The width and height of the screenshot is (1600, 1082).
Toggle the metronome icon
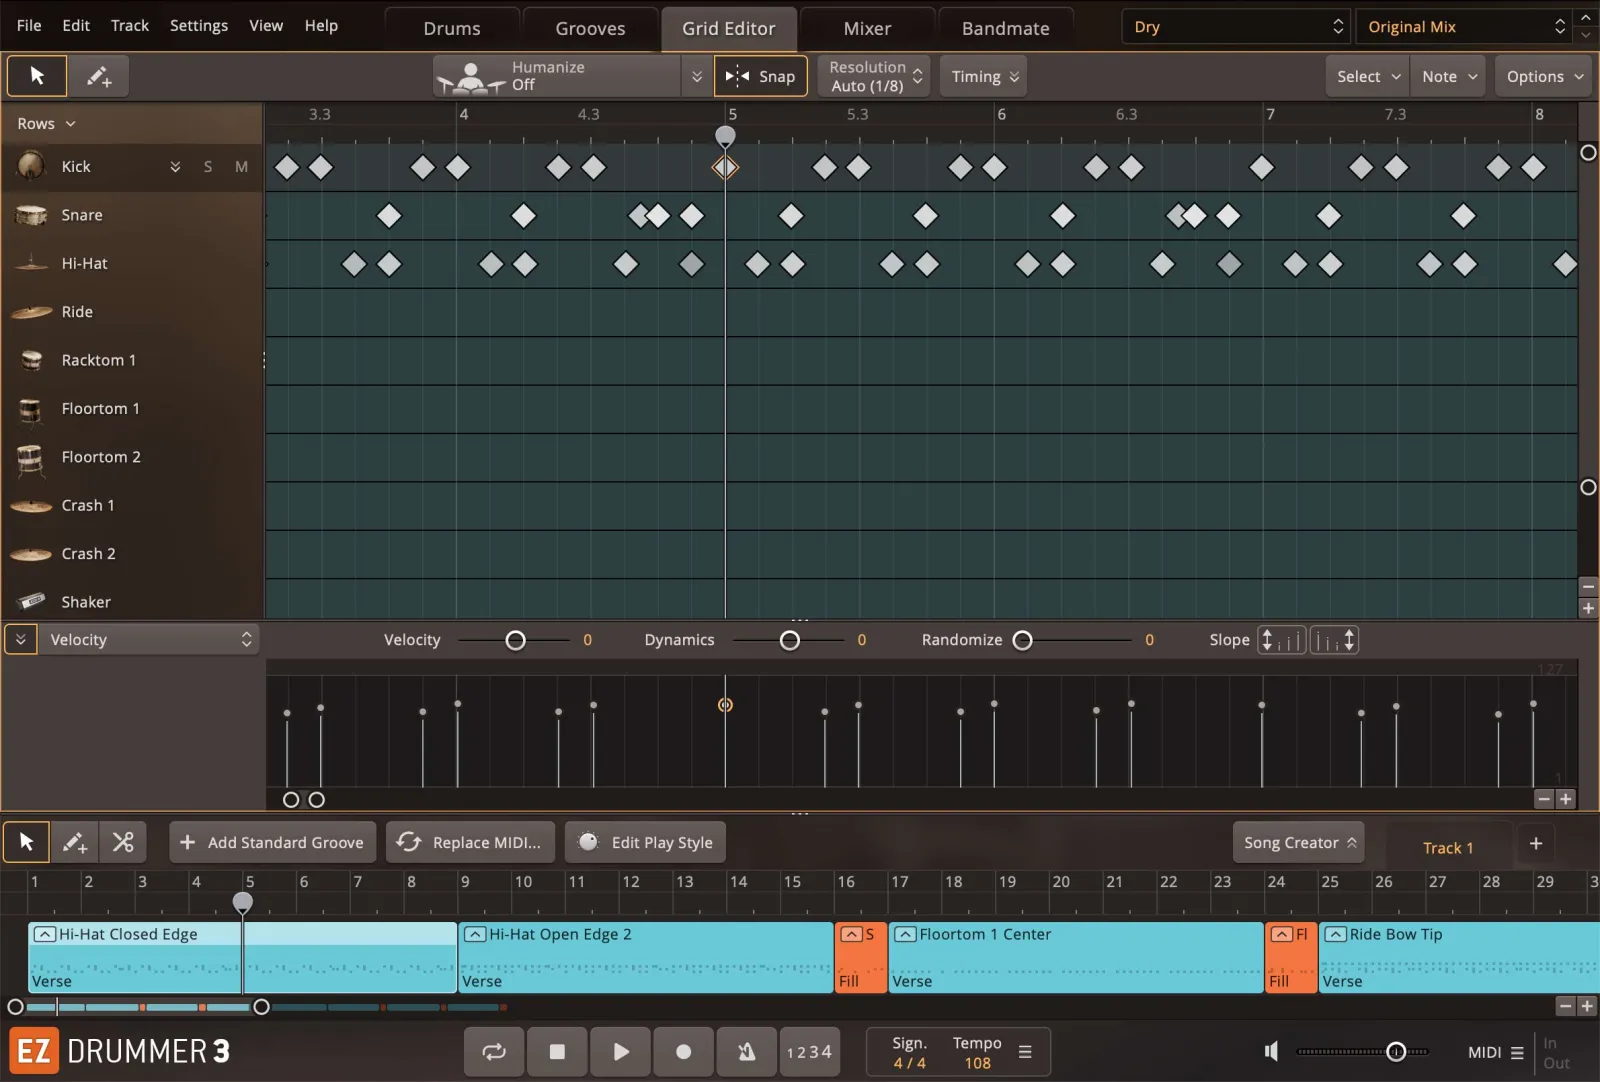(747, 1051)
